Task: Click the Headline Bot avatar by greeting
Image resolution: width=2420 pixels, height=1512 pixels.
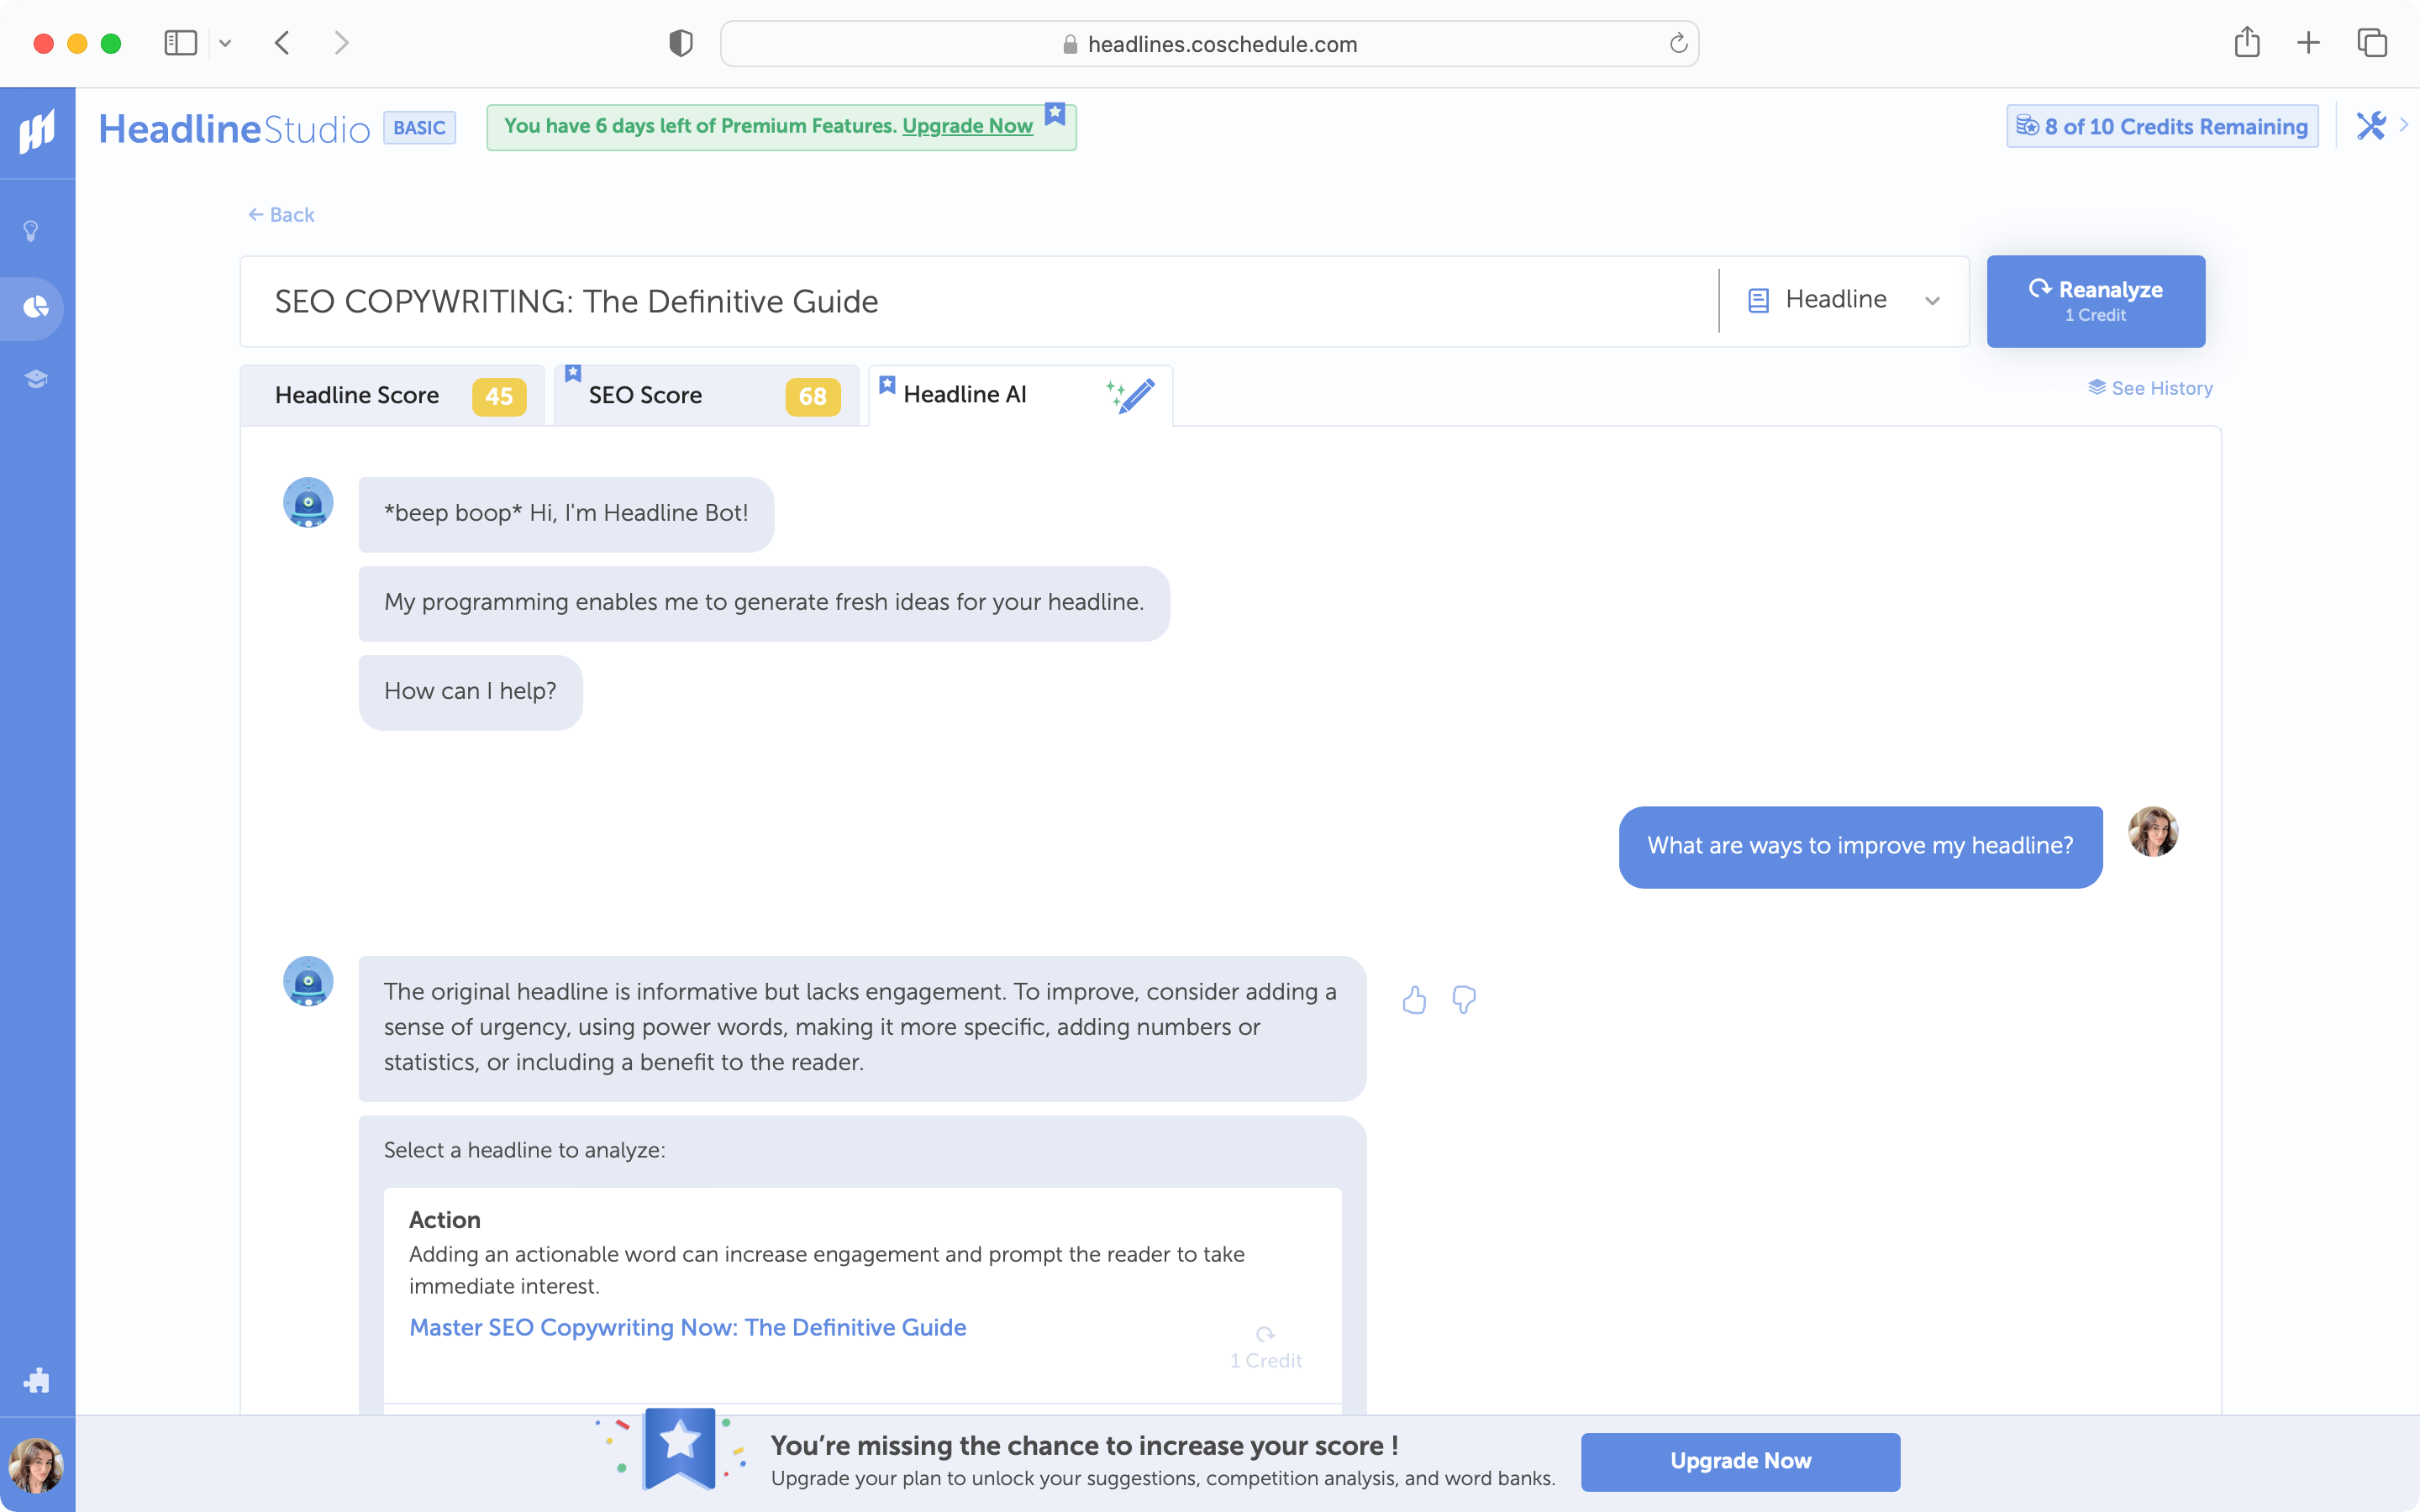Action: coord(308,502)
